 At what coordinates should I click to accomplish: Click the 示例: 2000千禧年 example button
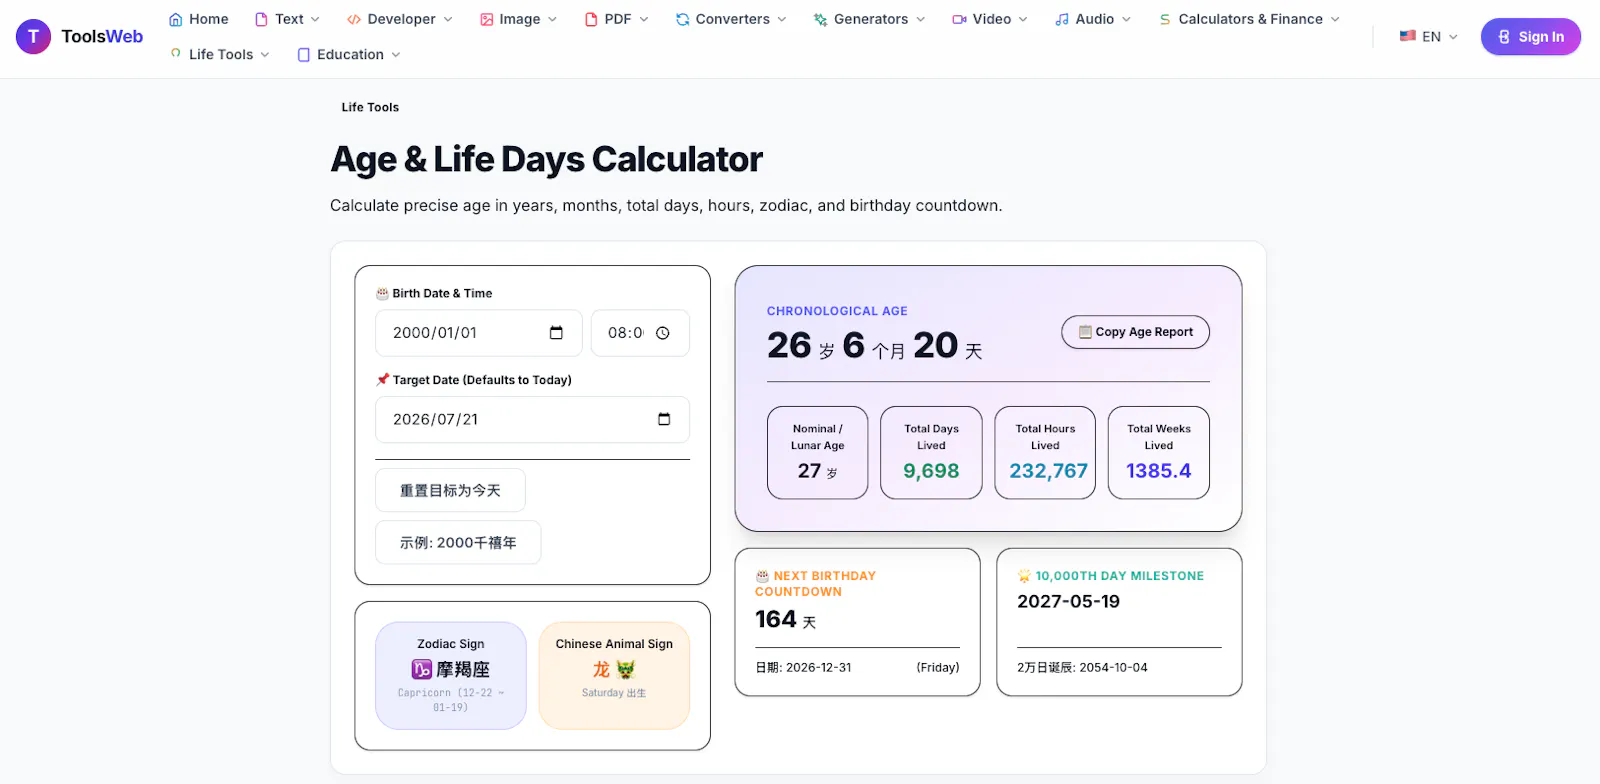pos(458,542)
